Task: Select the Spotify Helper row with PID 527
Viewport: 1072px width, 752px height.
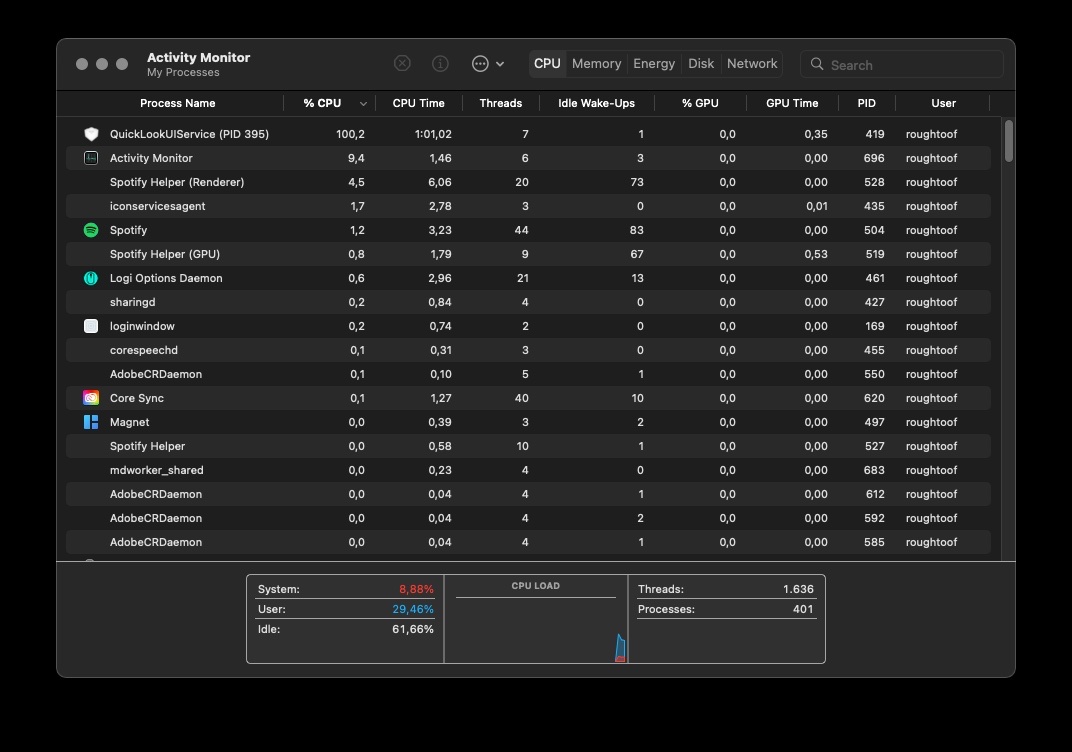Action: coord(528,446)
